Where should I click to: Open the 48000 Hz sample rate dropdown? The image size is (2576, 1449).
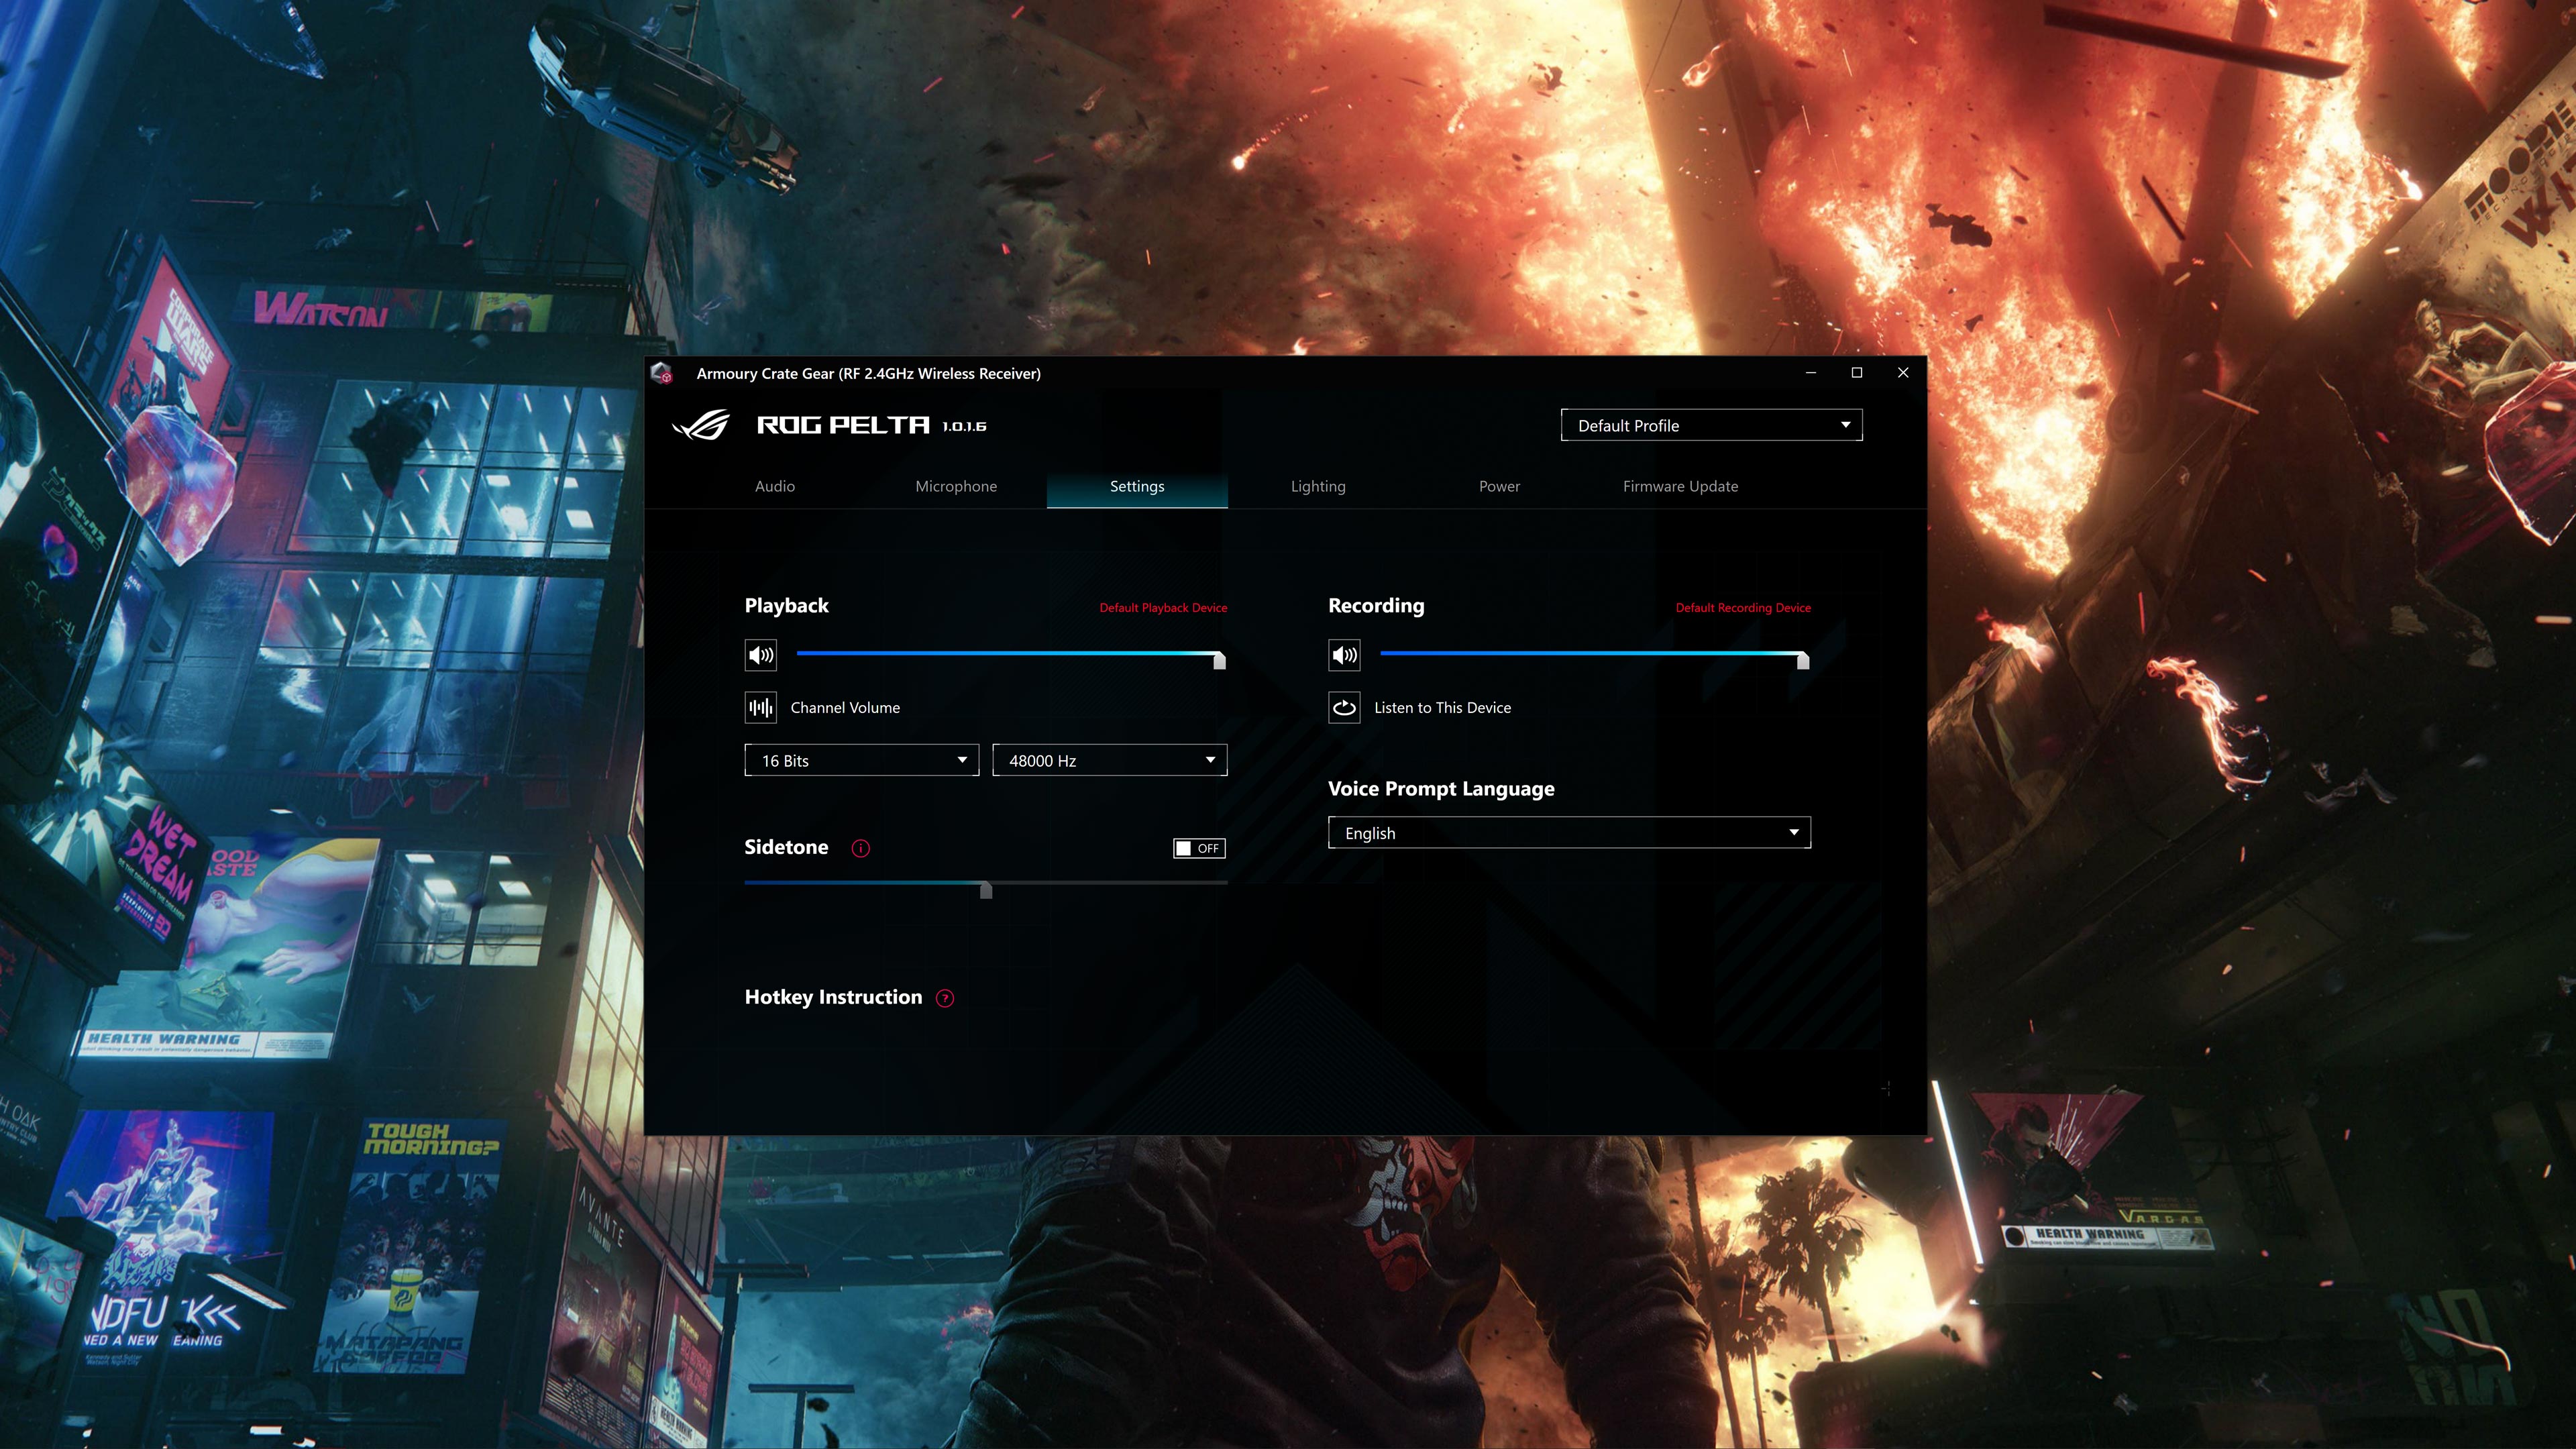(x=1111, y=759)
